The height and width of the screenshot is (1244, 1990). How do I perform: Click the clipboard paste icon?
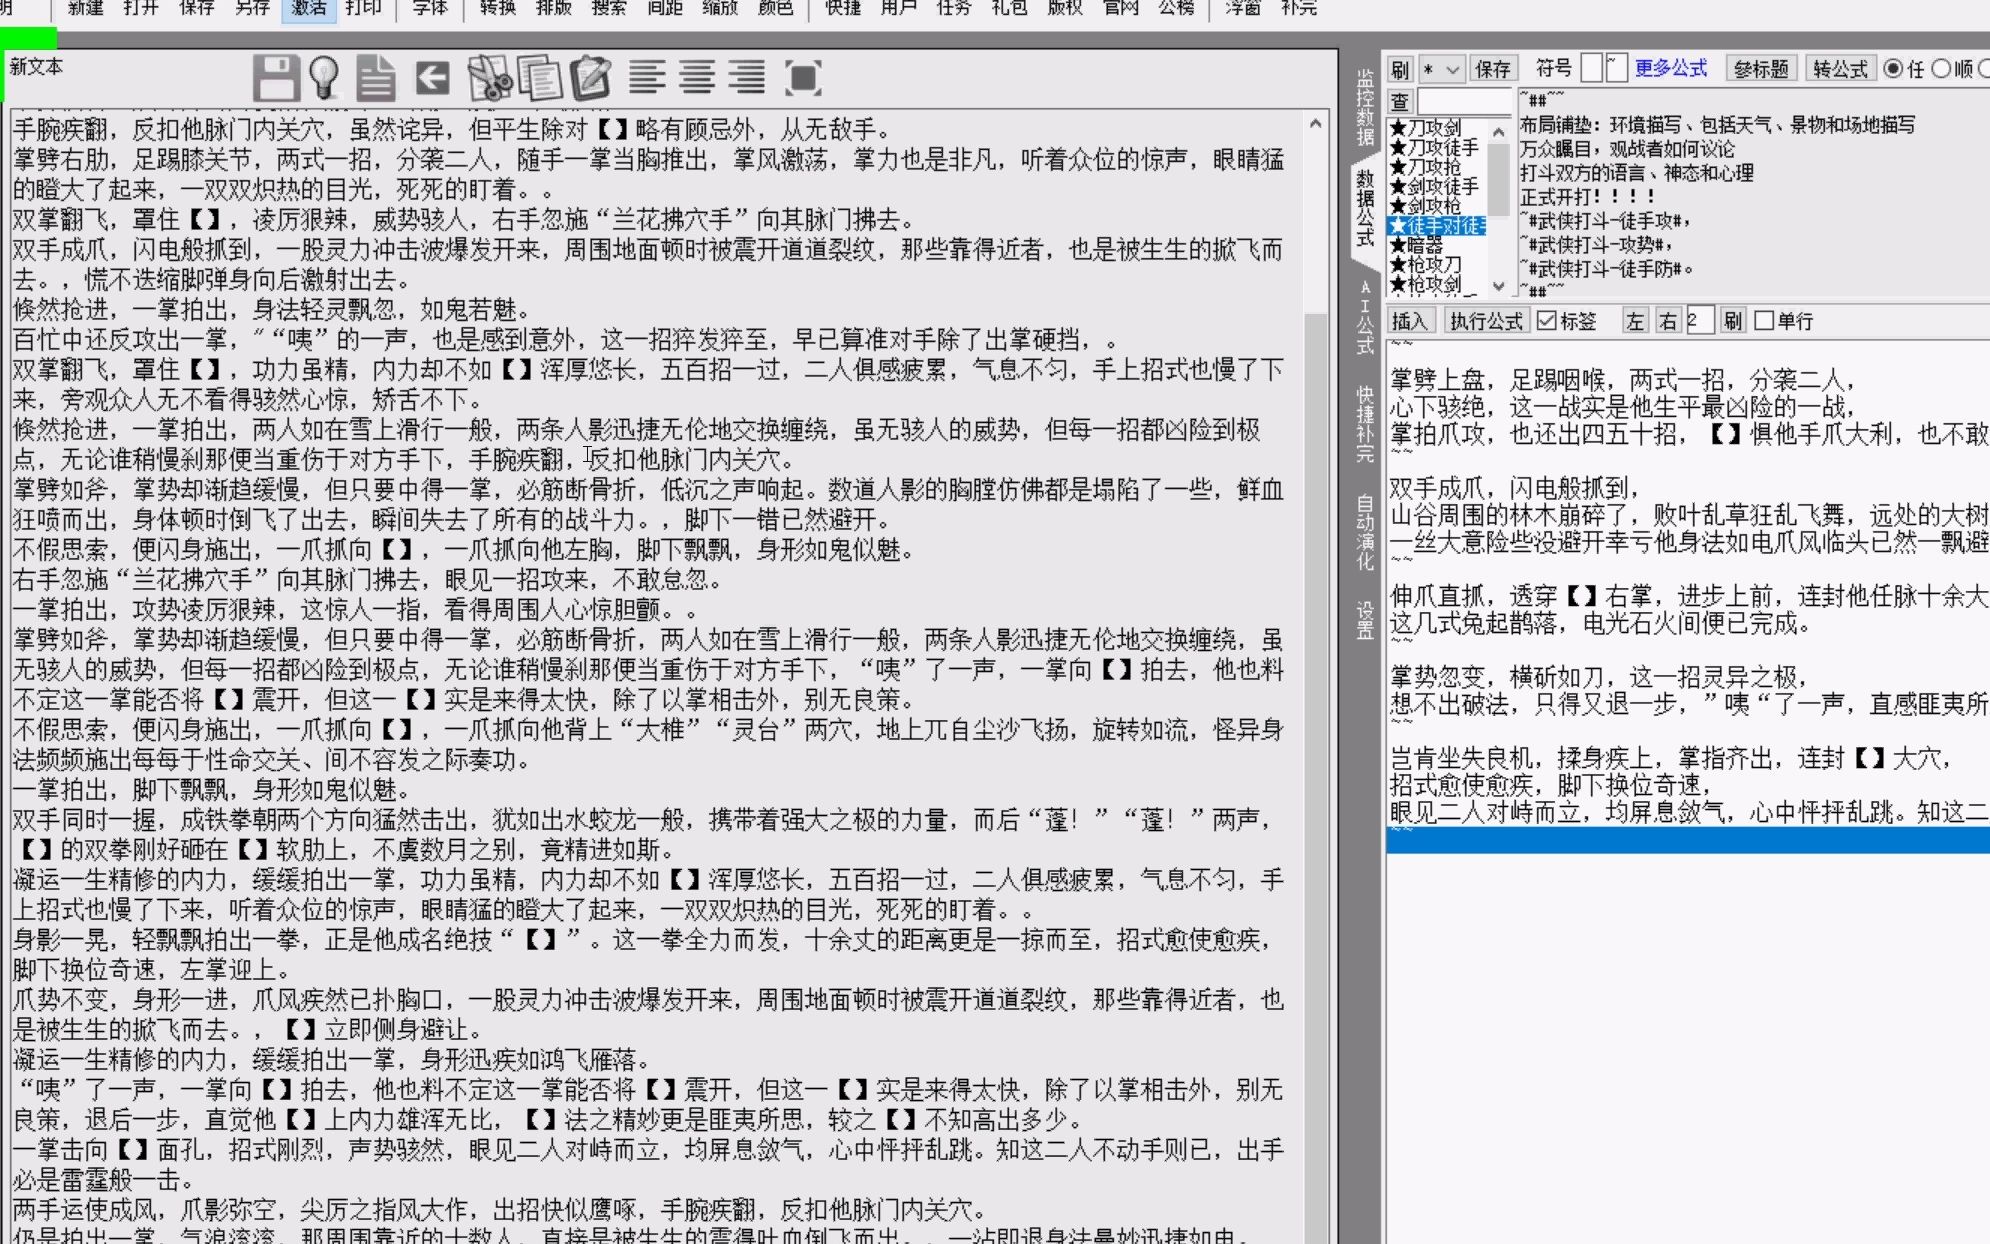click(x=590, y=77)
